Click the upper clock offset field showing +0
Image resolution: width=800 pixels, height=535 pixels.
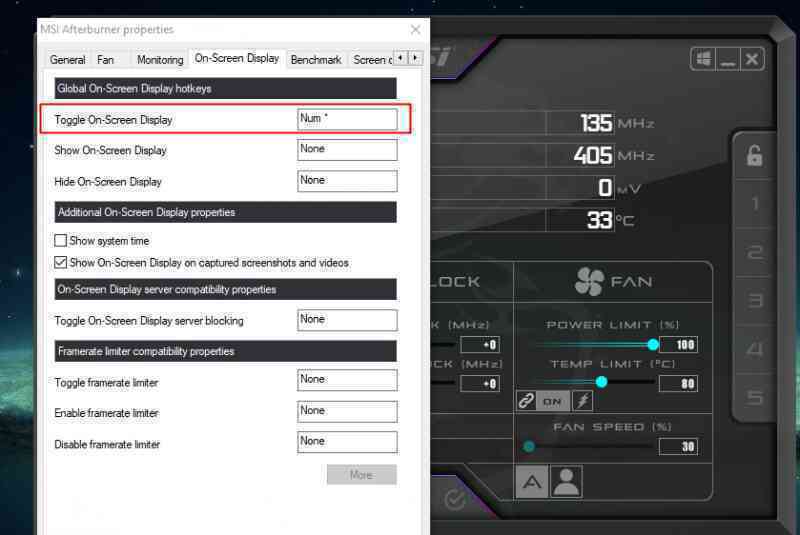pos(480,345)
